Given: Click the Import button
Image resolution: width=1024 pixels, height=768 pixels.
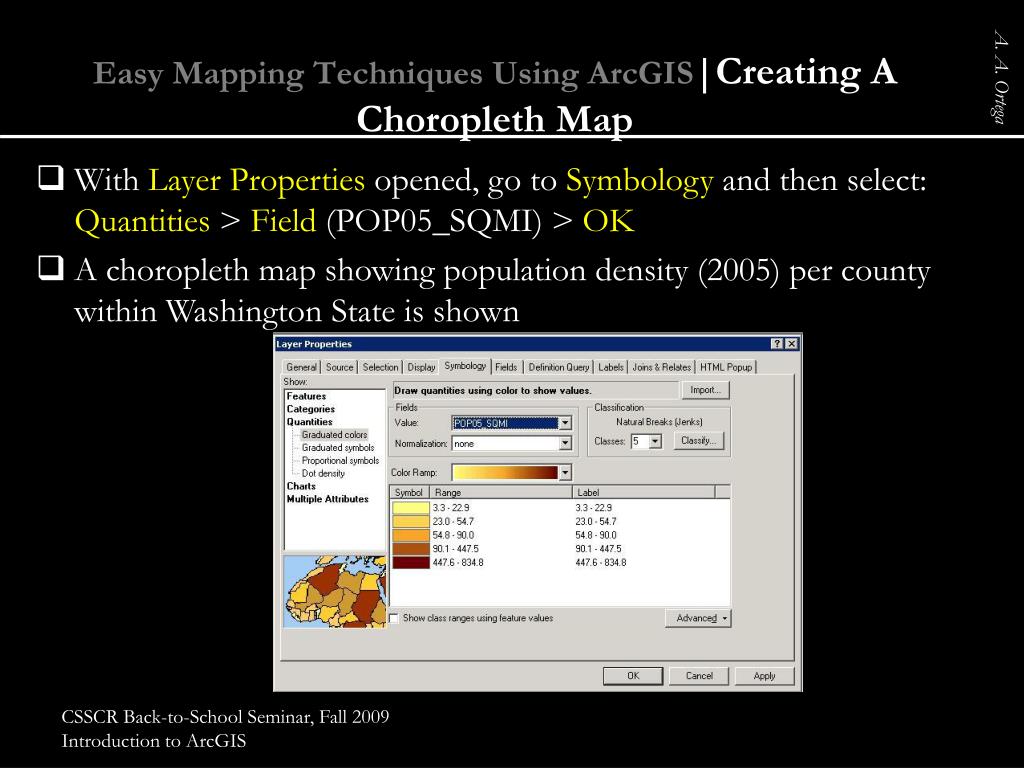Looking at the screenshot, I should click(705, 390).
